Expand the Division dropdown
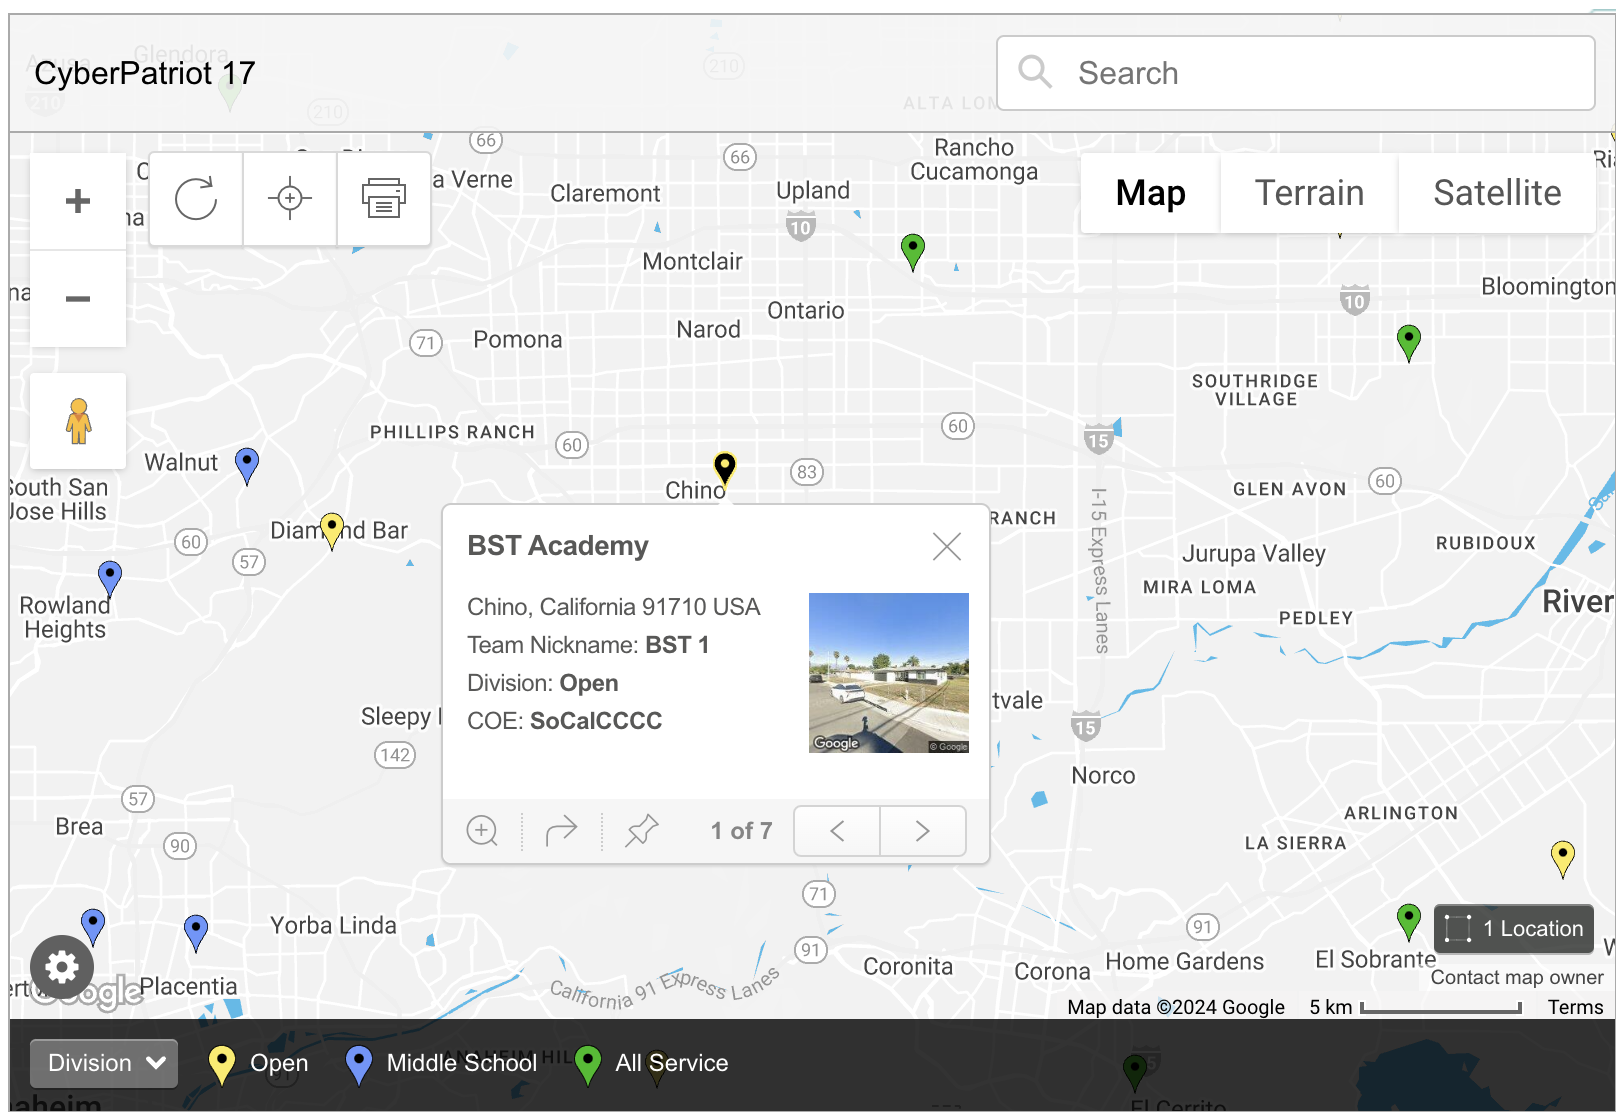Screen dimensions: 1616x1112 point(104,1064)
